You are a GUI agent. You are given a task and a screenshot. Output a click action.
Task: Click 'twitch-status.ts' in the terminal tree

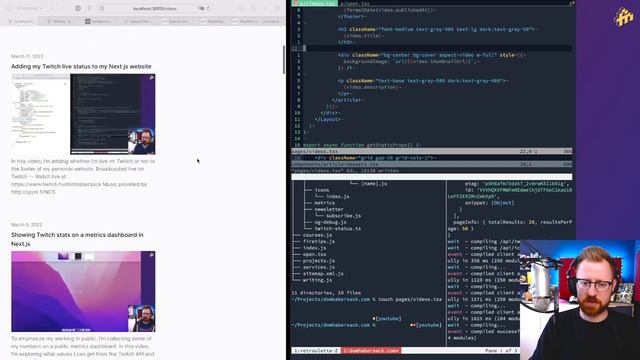(338, 229)
